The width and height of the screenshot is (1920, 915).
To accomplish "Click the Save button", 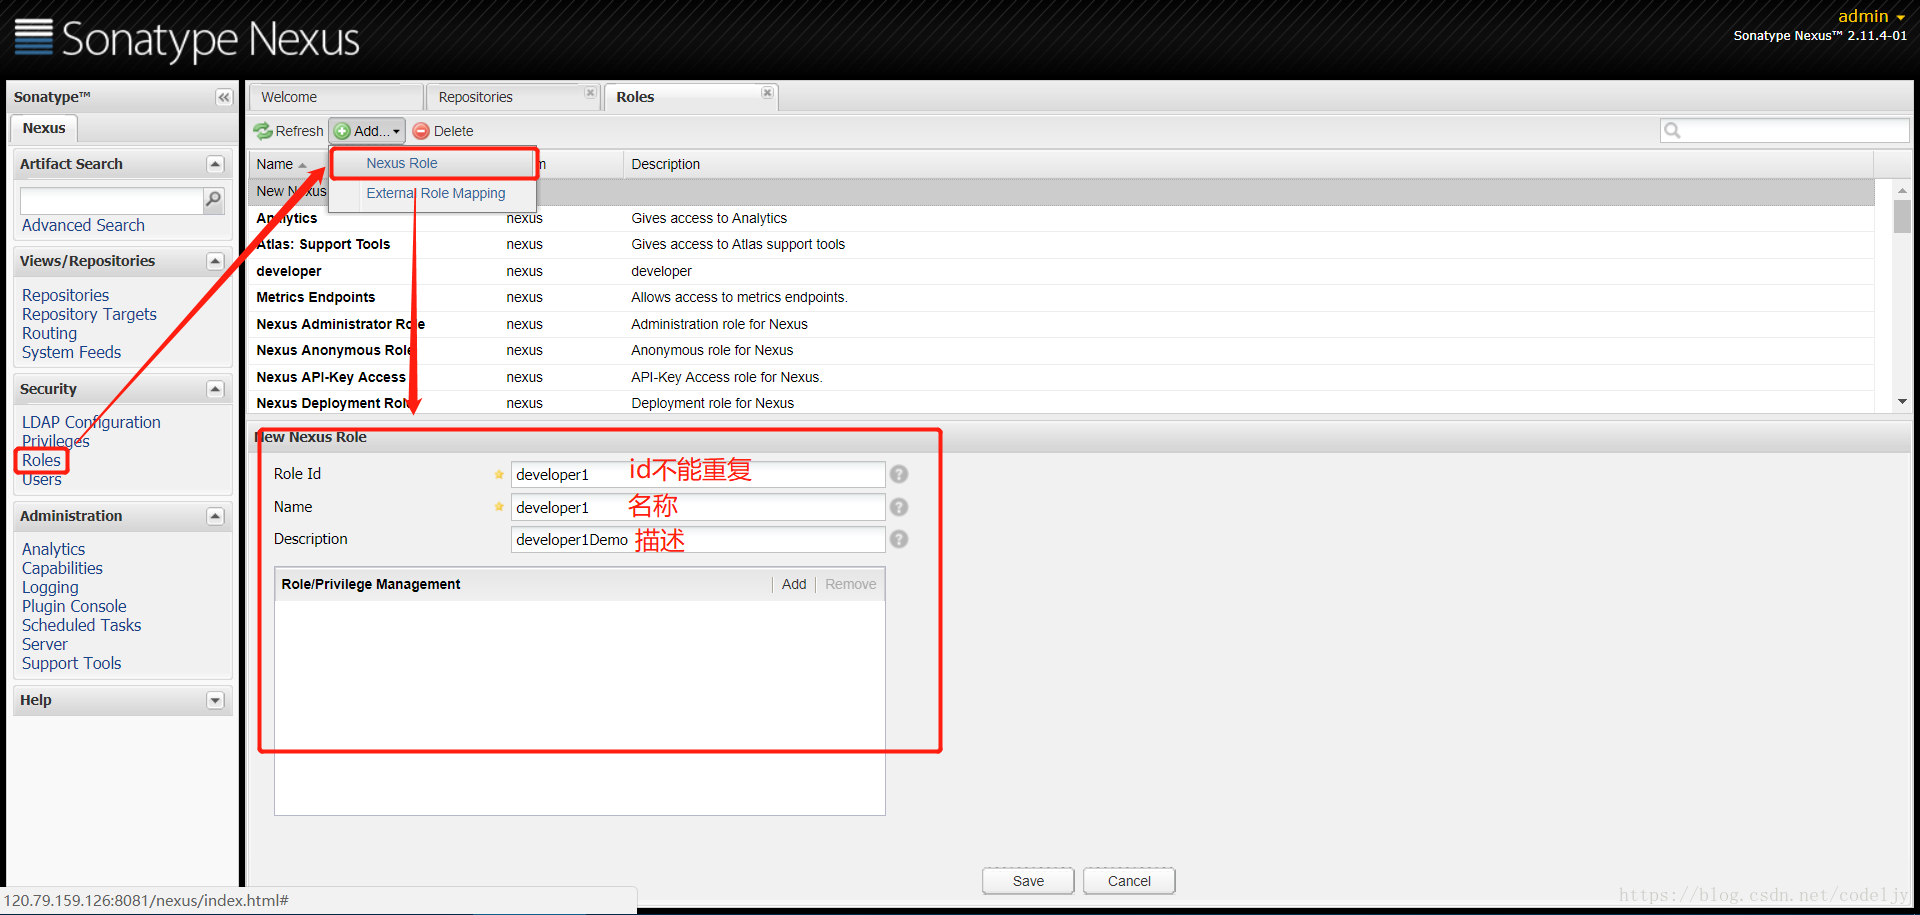I will [x=1028, y=881].
